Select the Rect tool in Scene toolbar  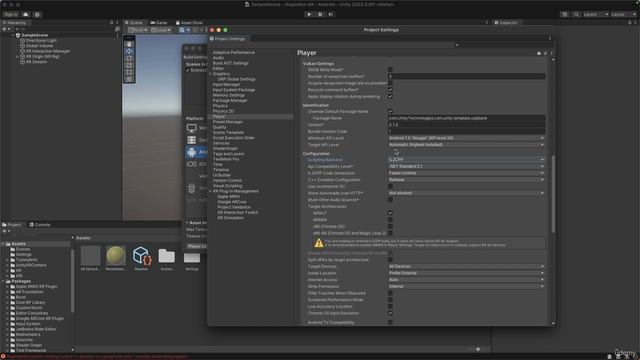click(x=129, y=72)
